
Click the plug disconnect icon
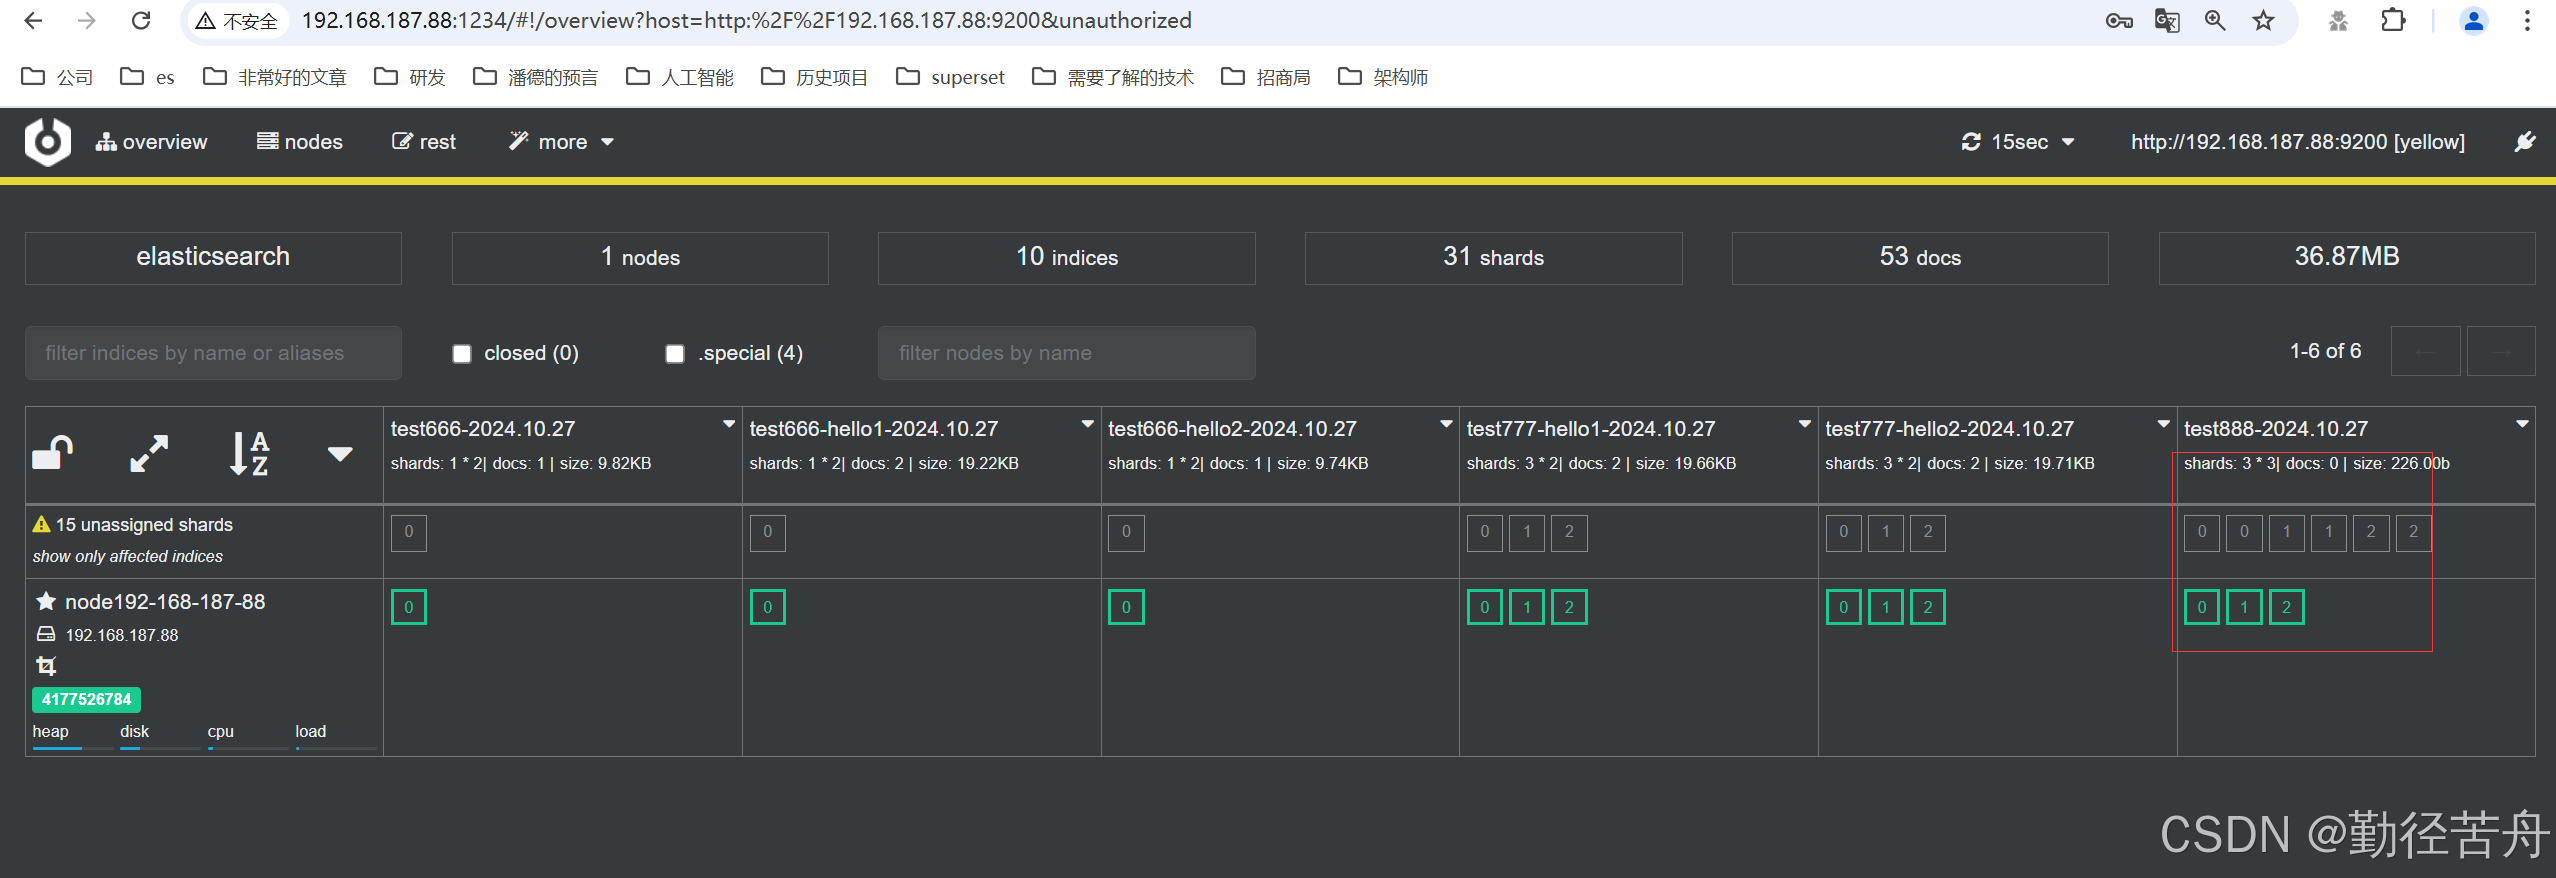[x=2525, y=142]
